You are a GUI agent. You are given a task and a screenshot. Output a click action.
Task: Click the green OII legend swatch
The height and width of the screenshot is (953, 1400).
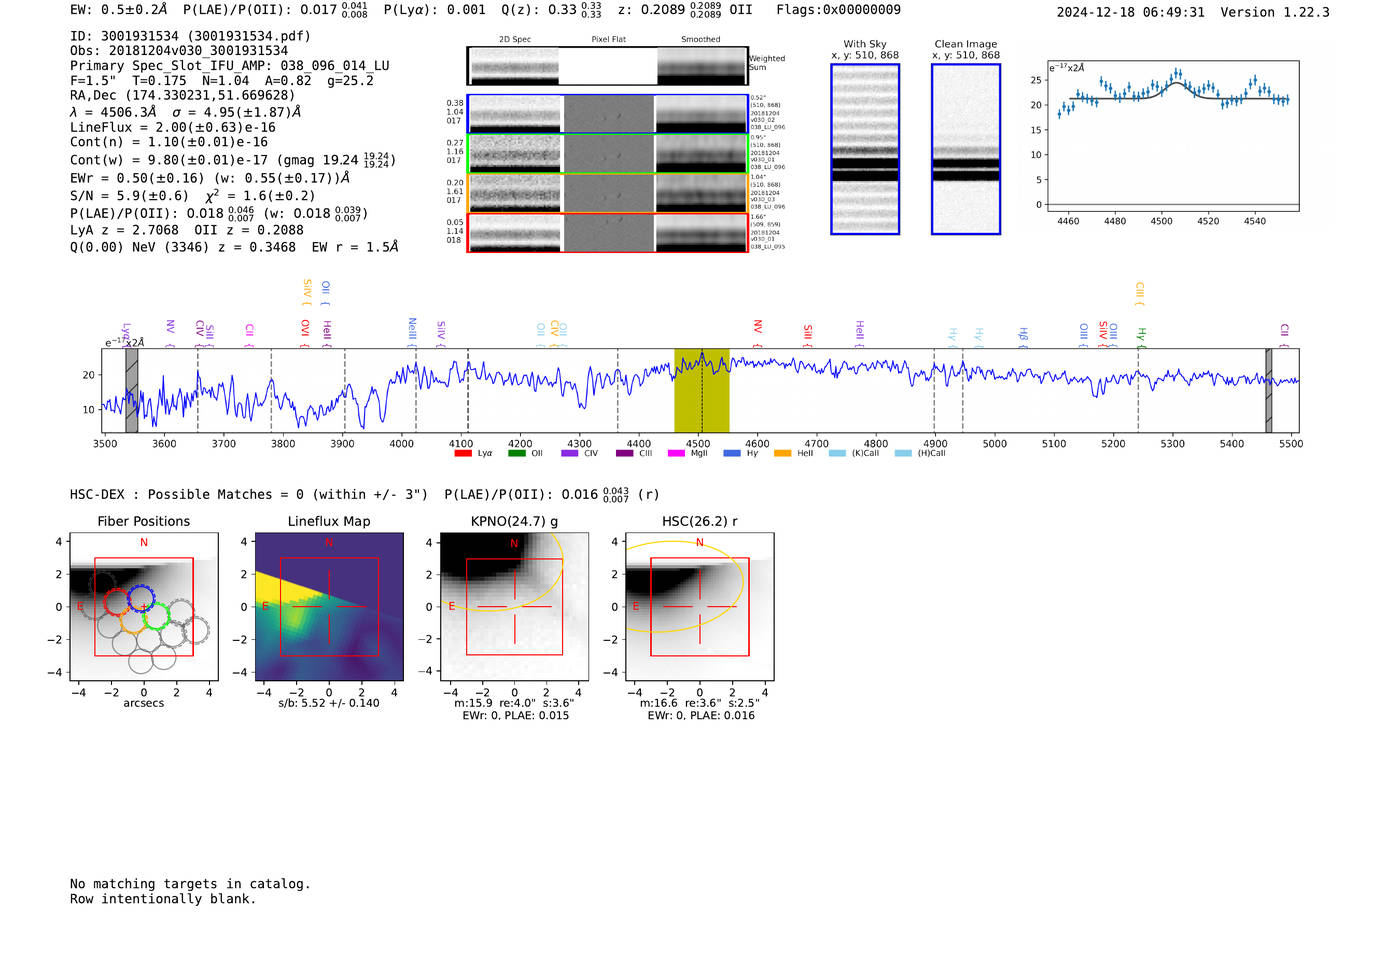516,453
